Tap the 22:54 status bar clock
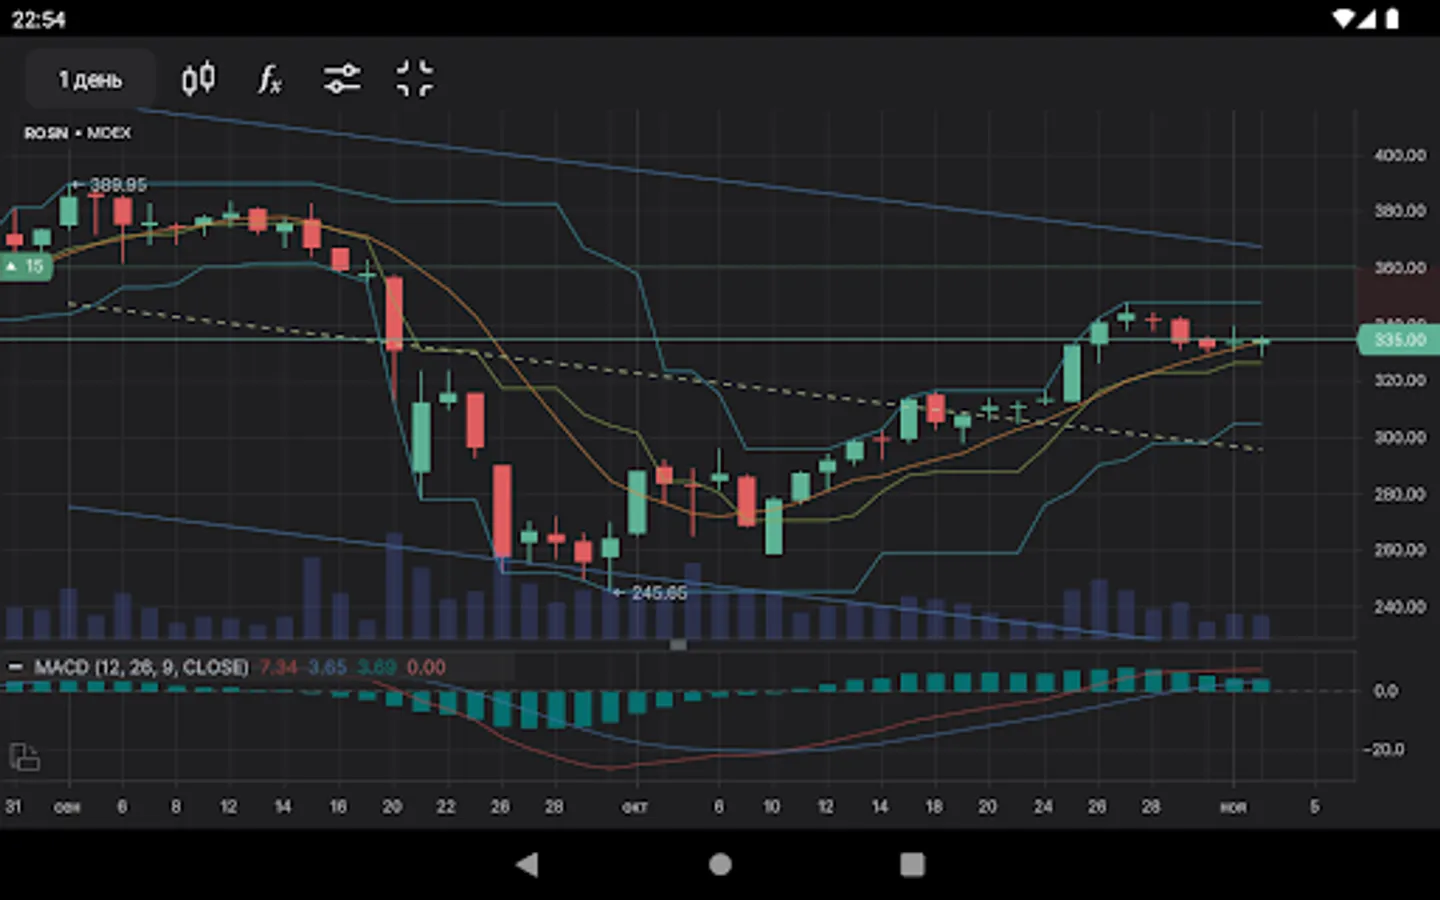Image resolution: width=1440 pixels, height=900 pixels. coord(39,19)
